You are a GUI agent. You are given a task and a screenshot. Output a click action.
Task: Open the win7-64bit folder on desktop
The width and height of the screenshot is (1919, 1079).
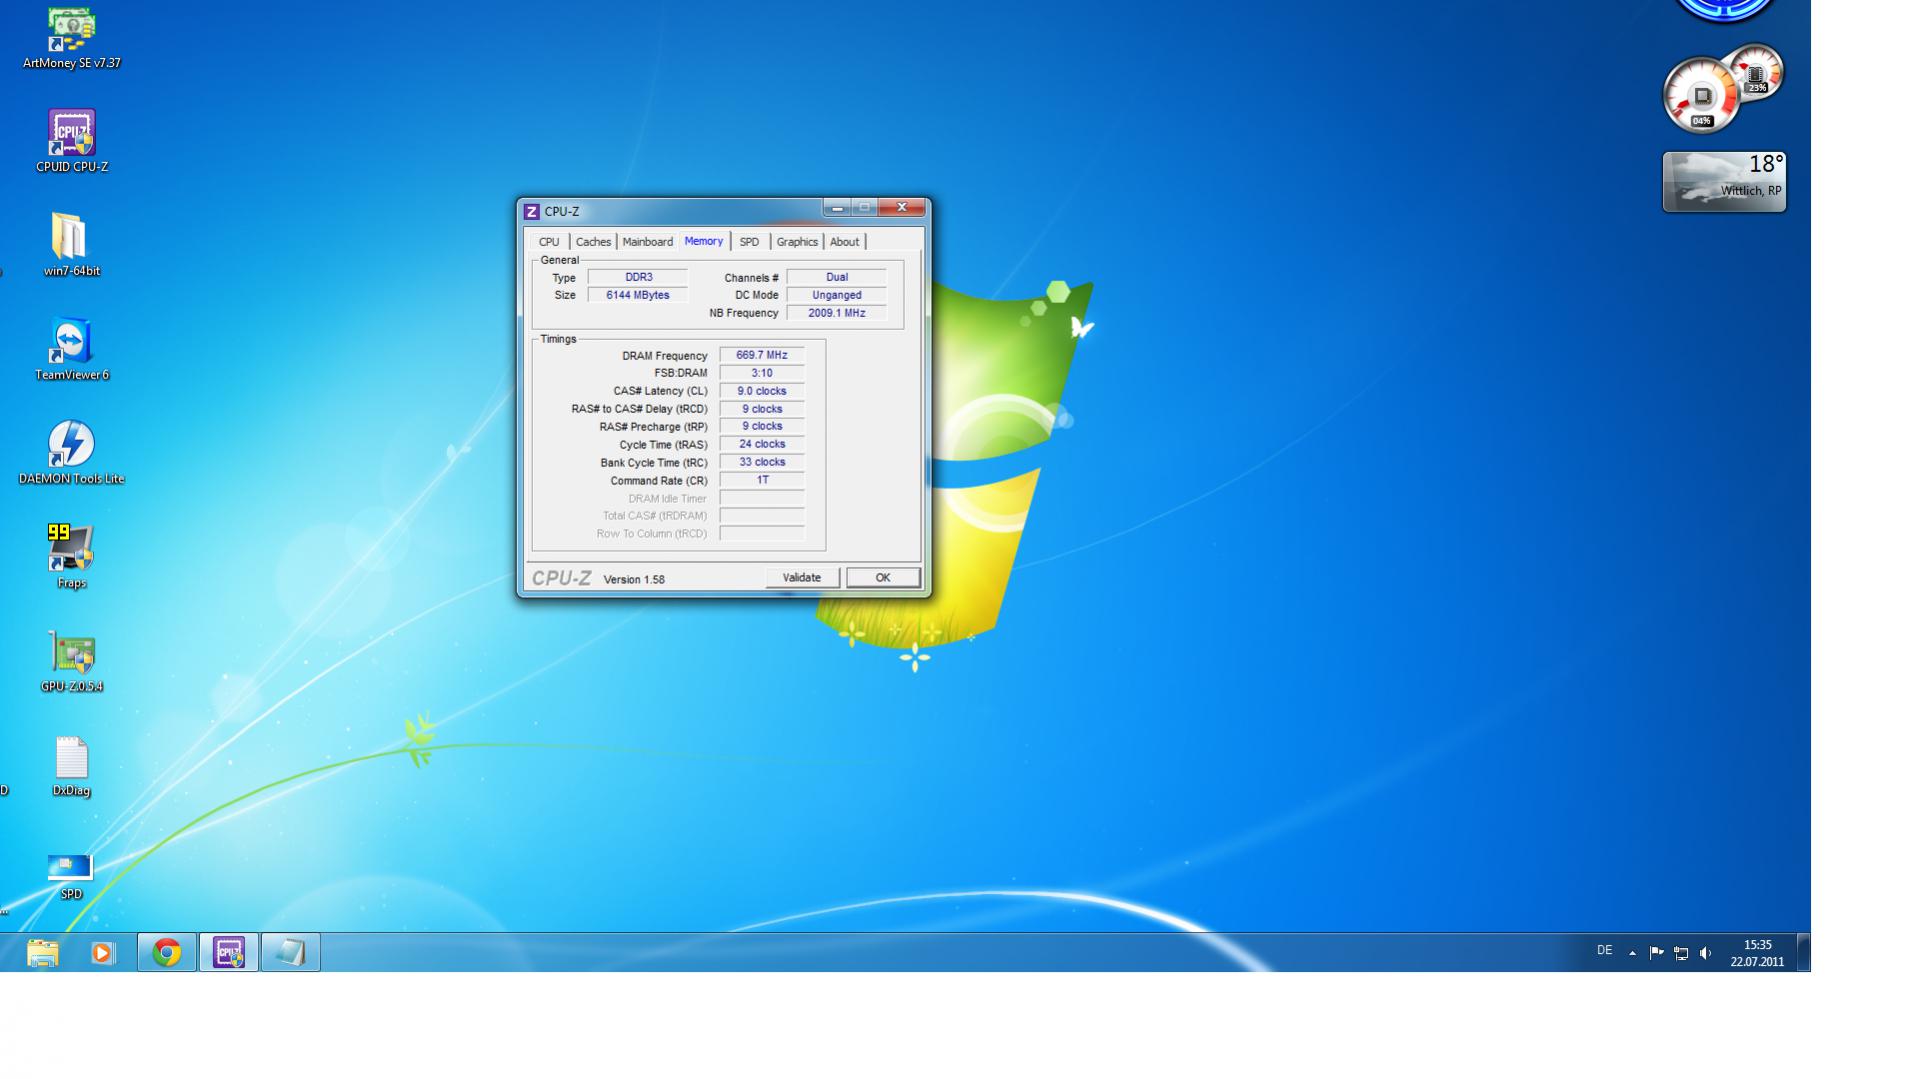(71, 245)
